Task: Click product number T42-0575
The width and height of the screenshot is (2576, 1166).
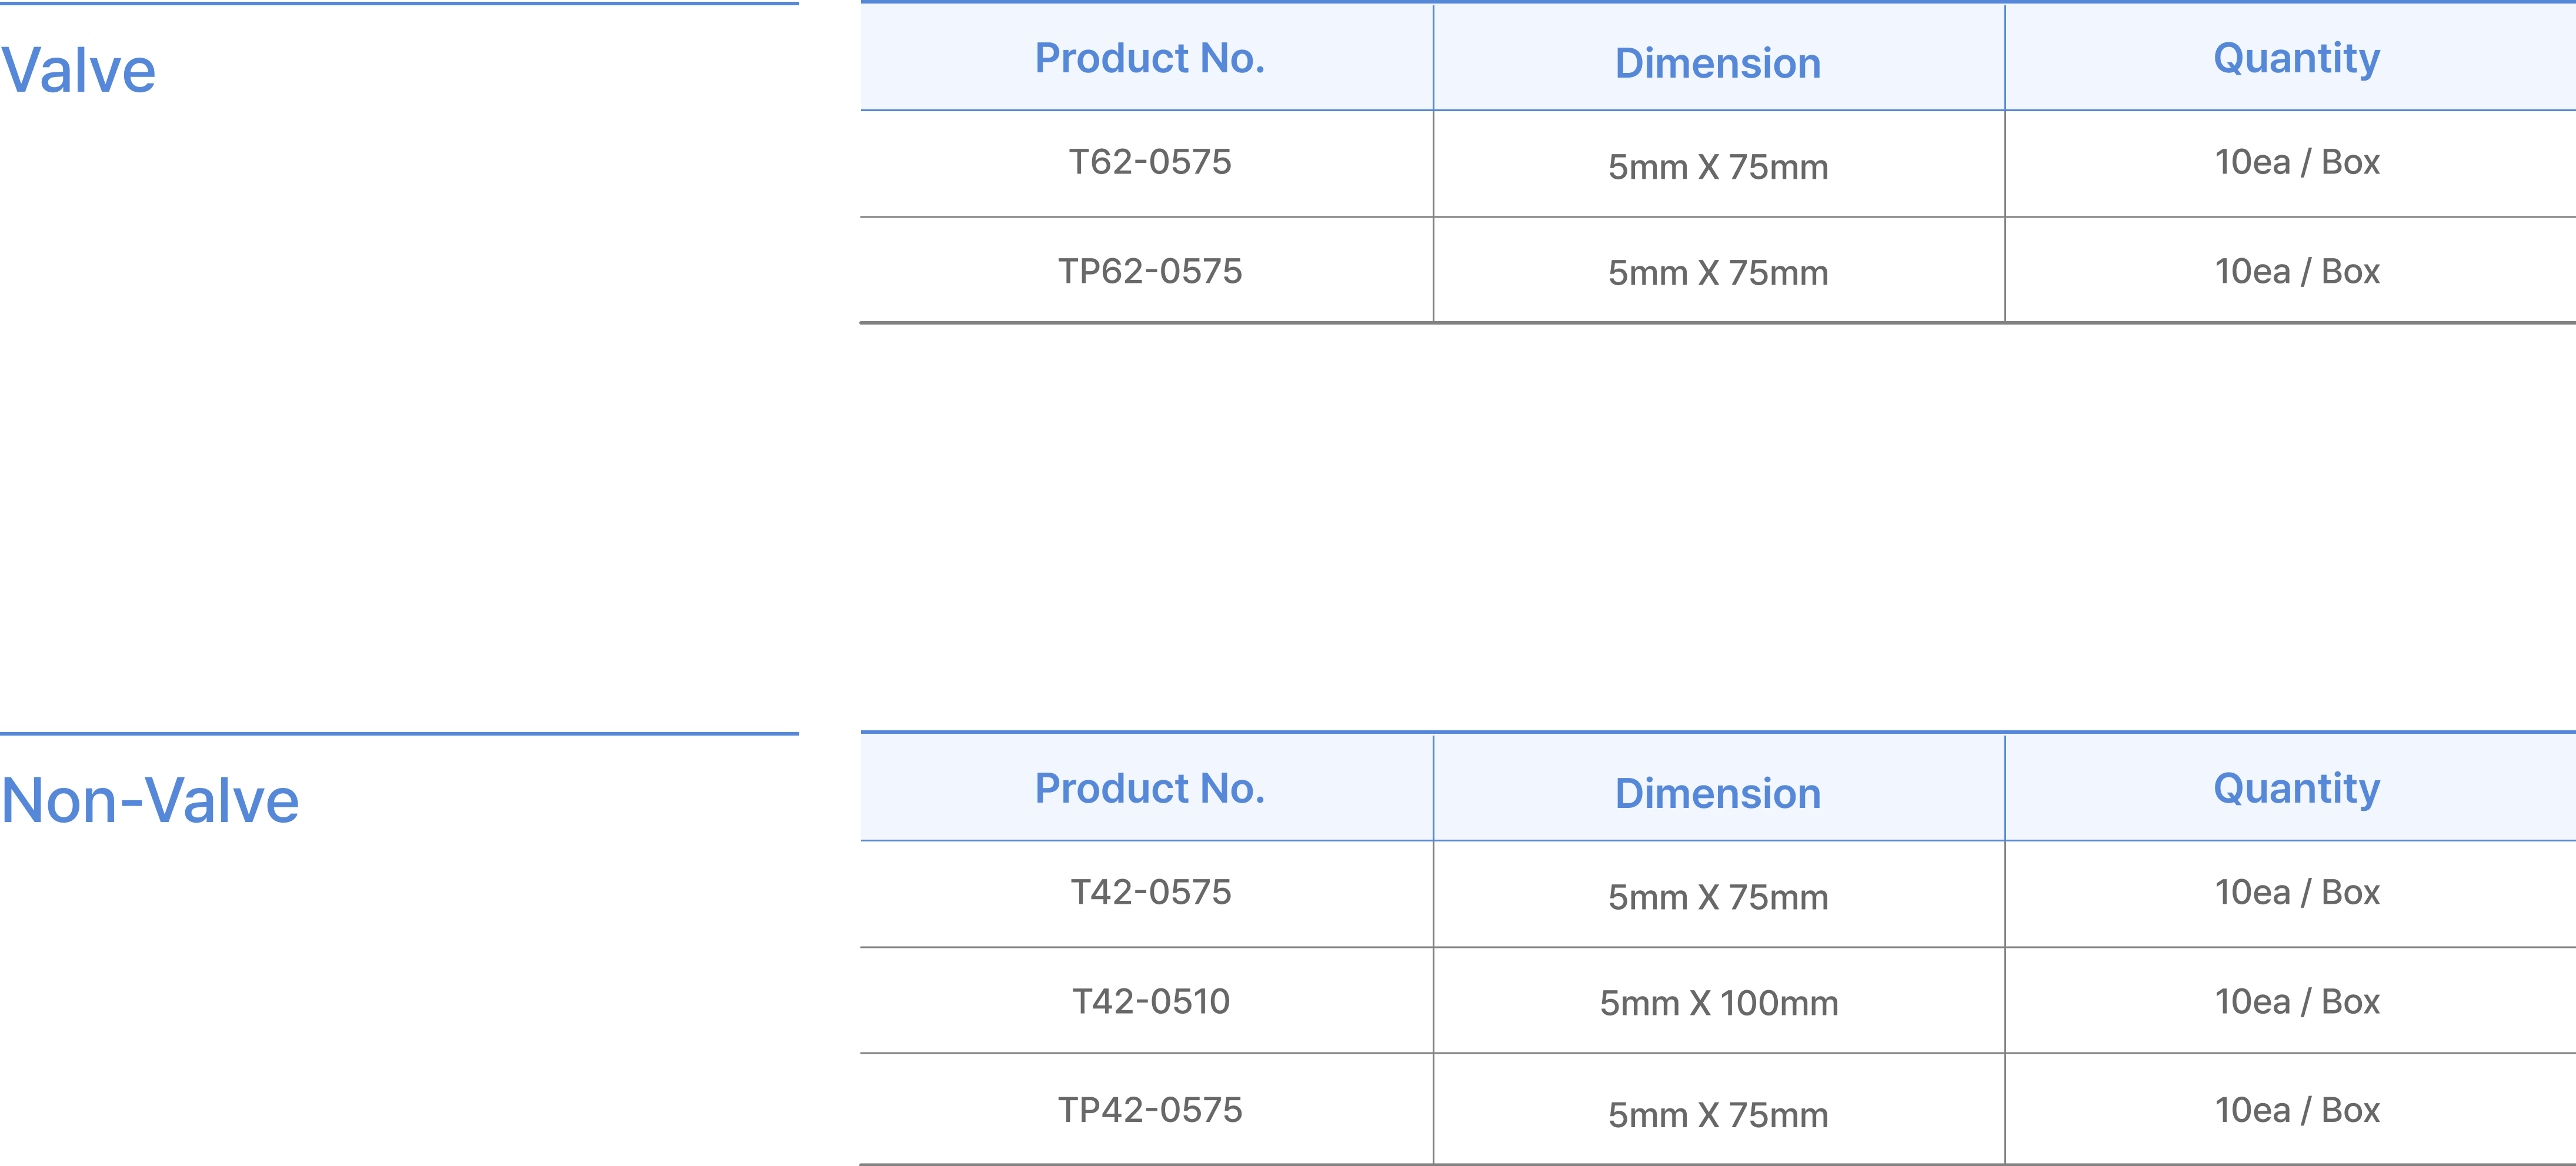Action: click(x=1149, y=892)
